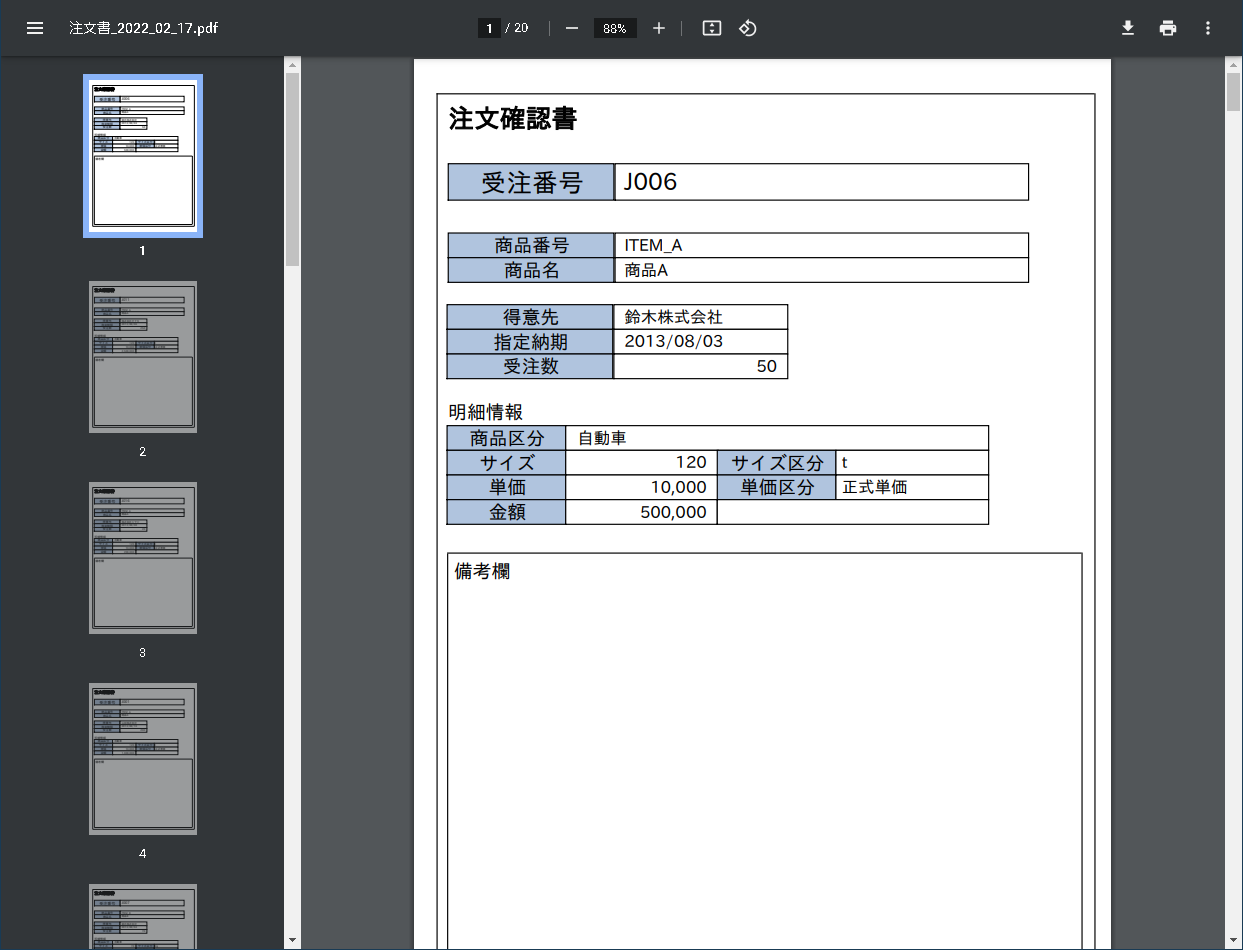Click the 備考欄 remarks label
This screenshot has width=1243, height=950.
[483, 572]
